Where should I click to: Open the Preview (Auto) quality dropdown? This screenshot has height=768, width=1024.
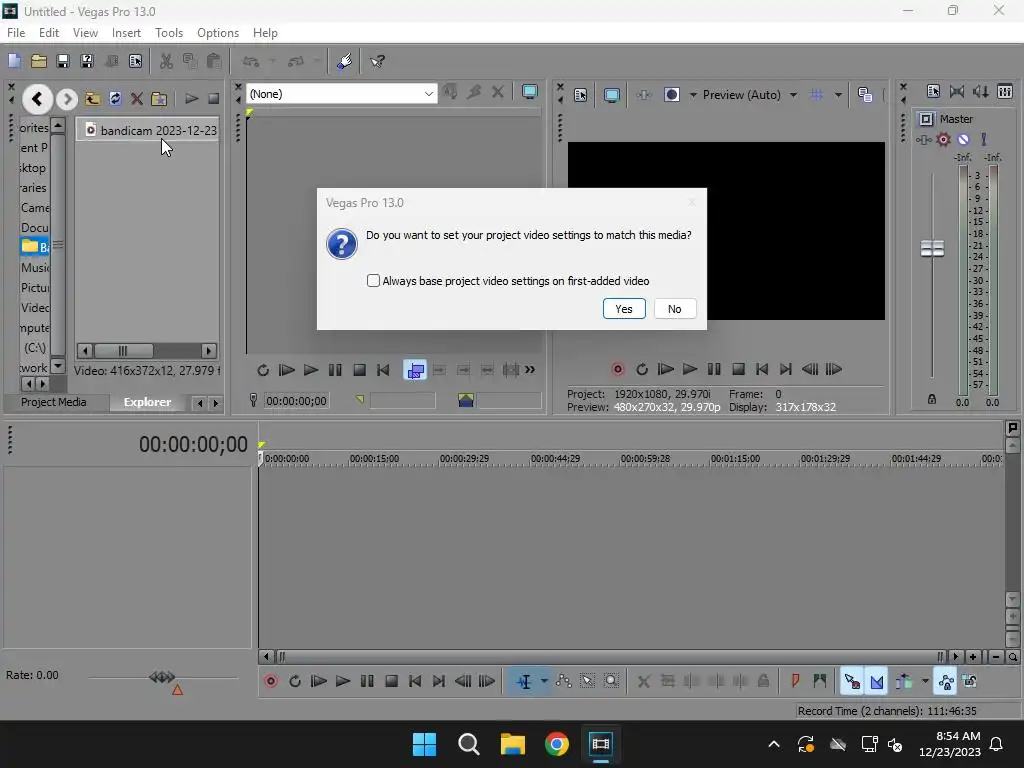[x=793, y=95]
